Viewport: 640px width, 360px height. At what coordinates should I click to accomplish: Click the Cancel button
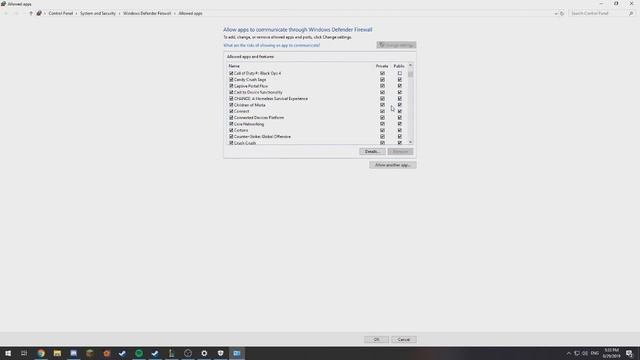pos(404,340)
